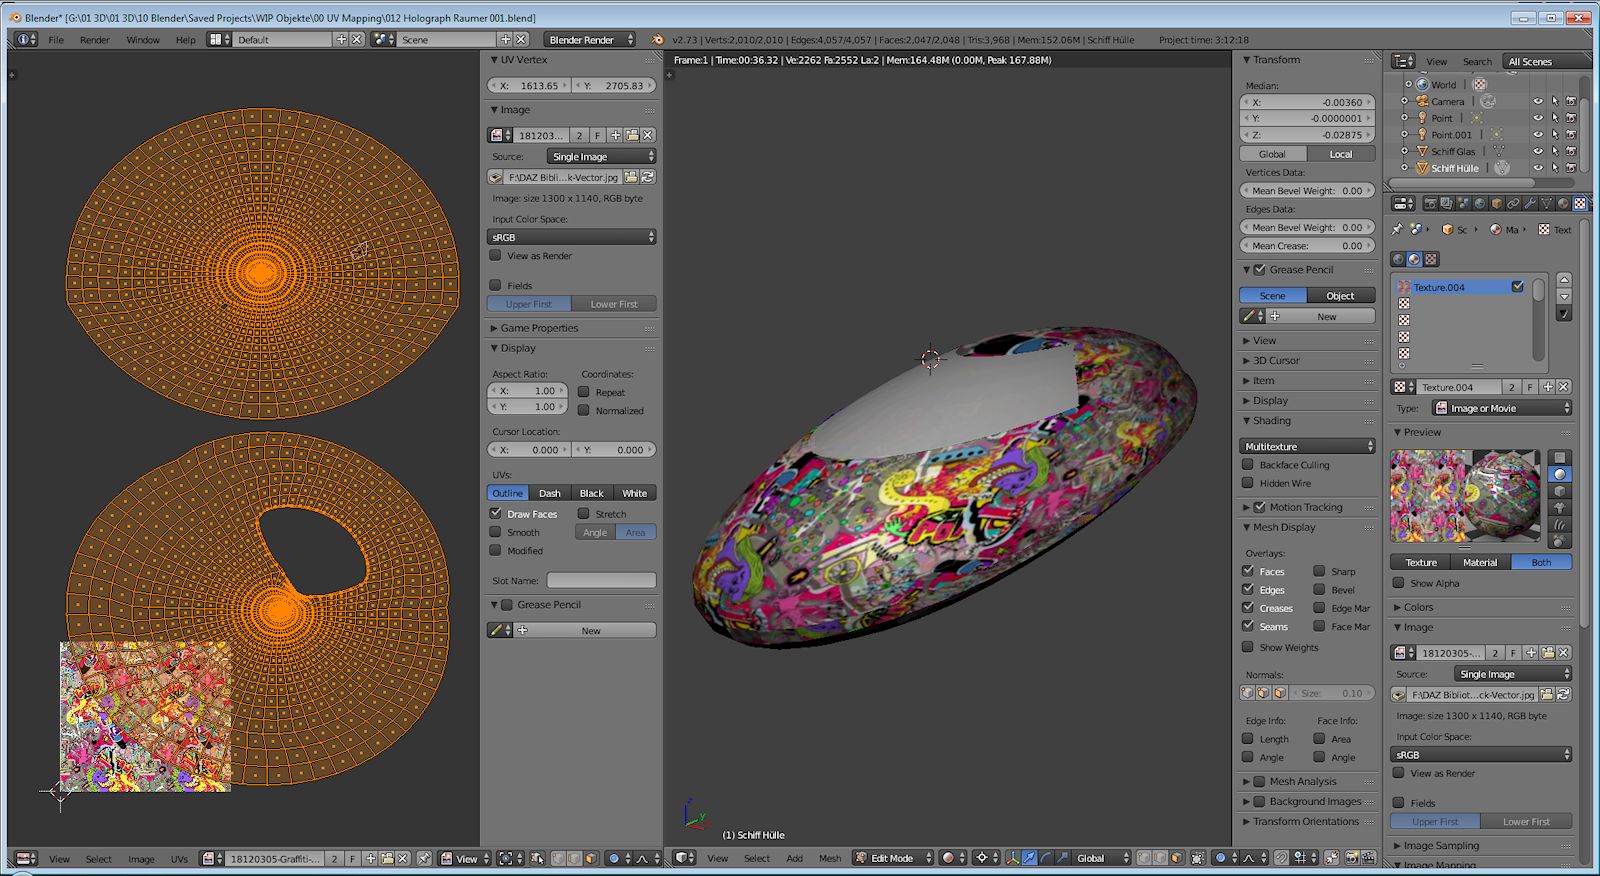
Task: Expand the Mesh Analysis panel
Action: click(x=1302, y=781)
